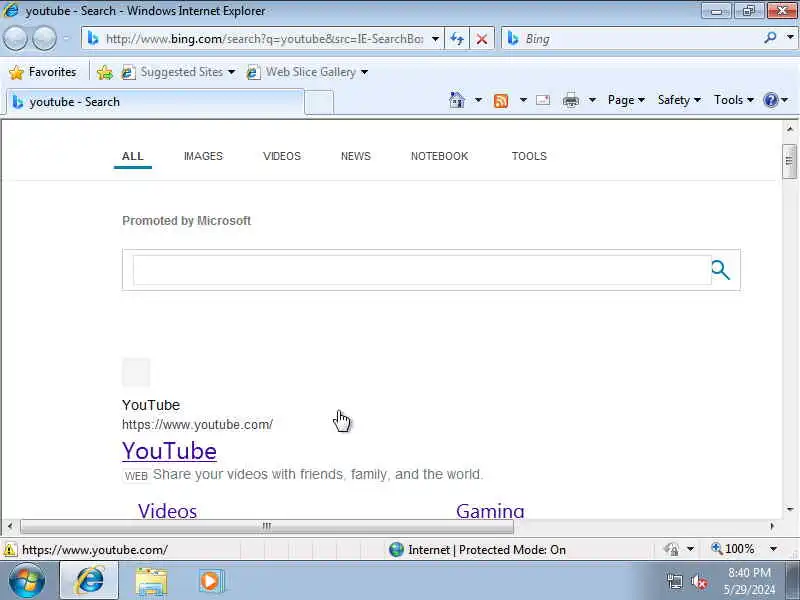Click Internet Explorer taskbar icon
Screen dimensions: 800x600
pyautogui.click(x=89, y=581)
